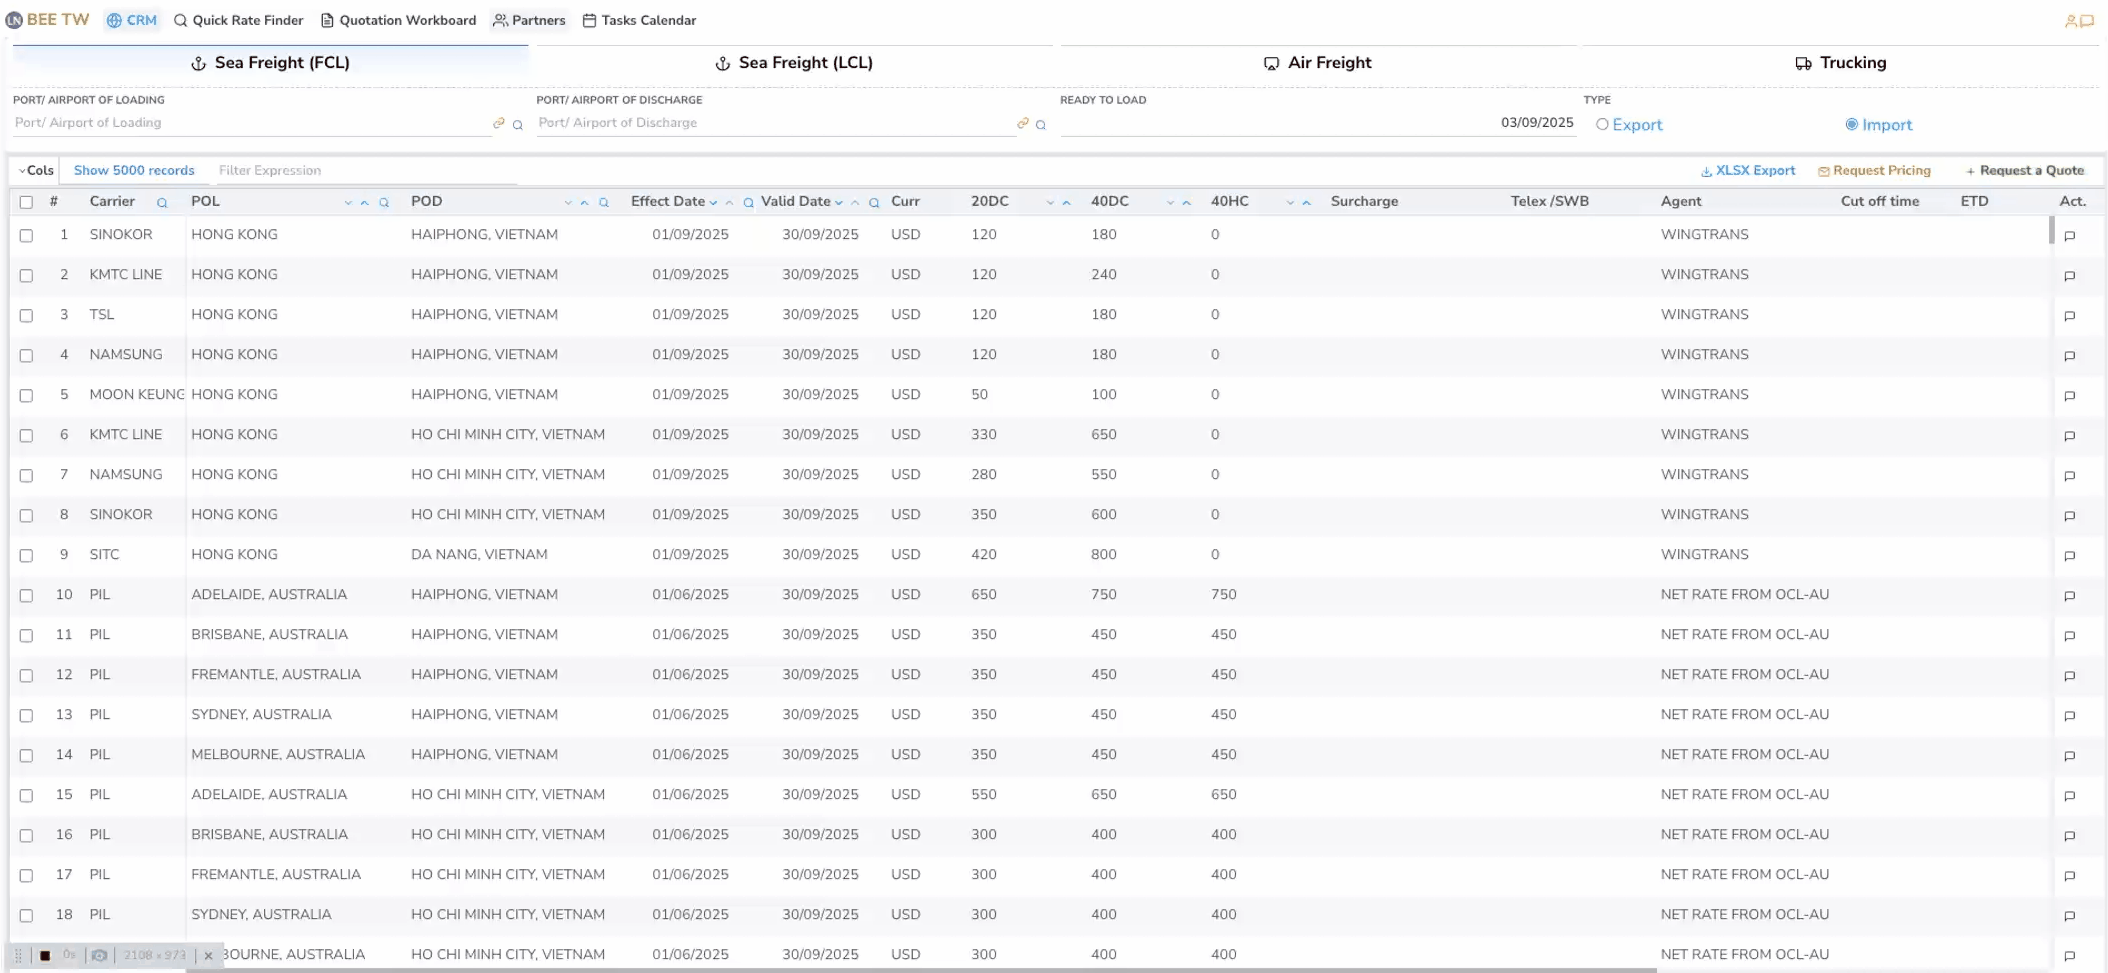The height and width of the screenshot is (973, 2108).
Task: Click the link icon beside Port of Loading field
Action: tap(498, 124)
